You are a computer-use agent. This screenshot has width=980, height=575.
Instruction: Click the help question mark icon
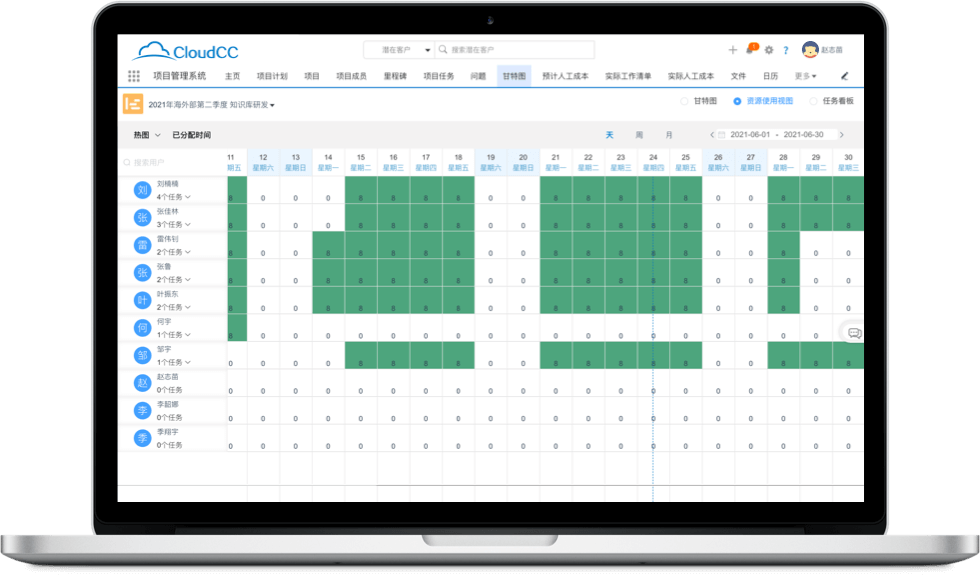point(786,50)
